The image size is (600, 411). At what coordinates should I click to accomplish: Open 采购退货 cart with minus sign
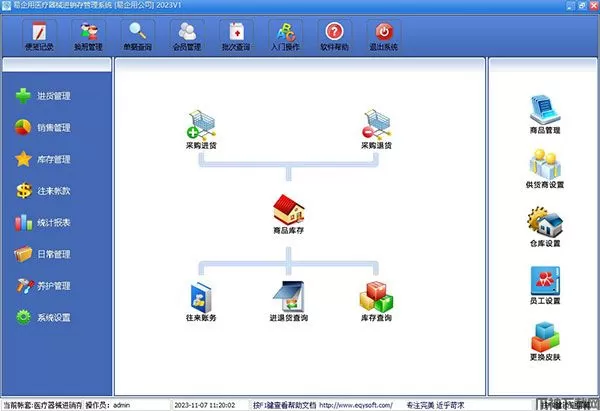click(377, 129)
